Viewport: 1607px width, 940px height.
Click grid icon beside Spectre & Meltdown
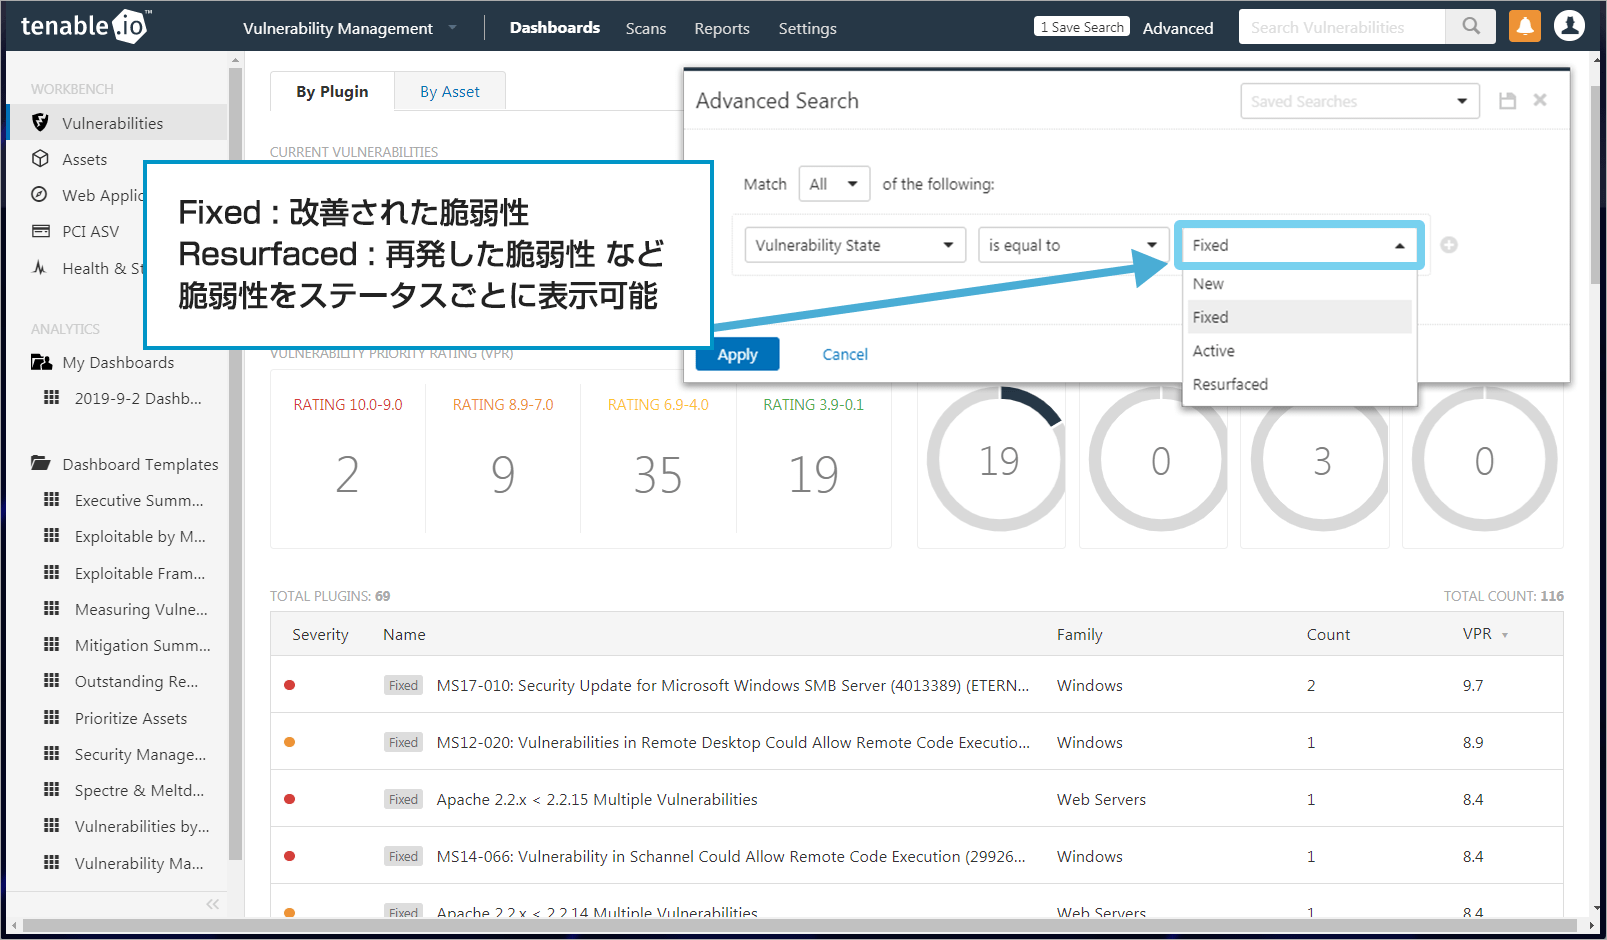tap(52, 789)
